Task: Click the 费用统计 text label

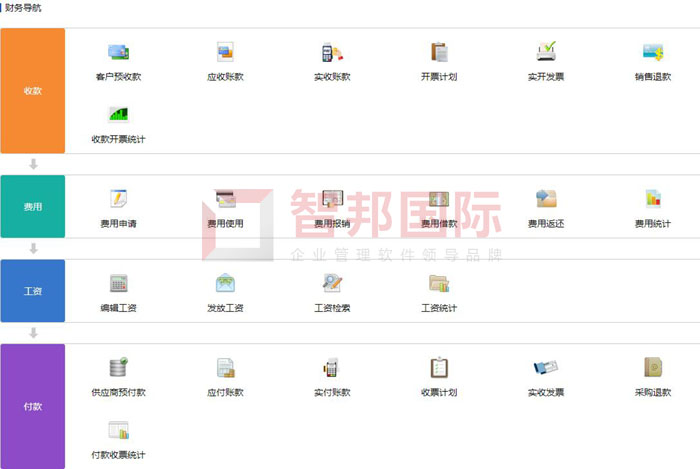Action: pyautogui.click(x=653, y=224)
